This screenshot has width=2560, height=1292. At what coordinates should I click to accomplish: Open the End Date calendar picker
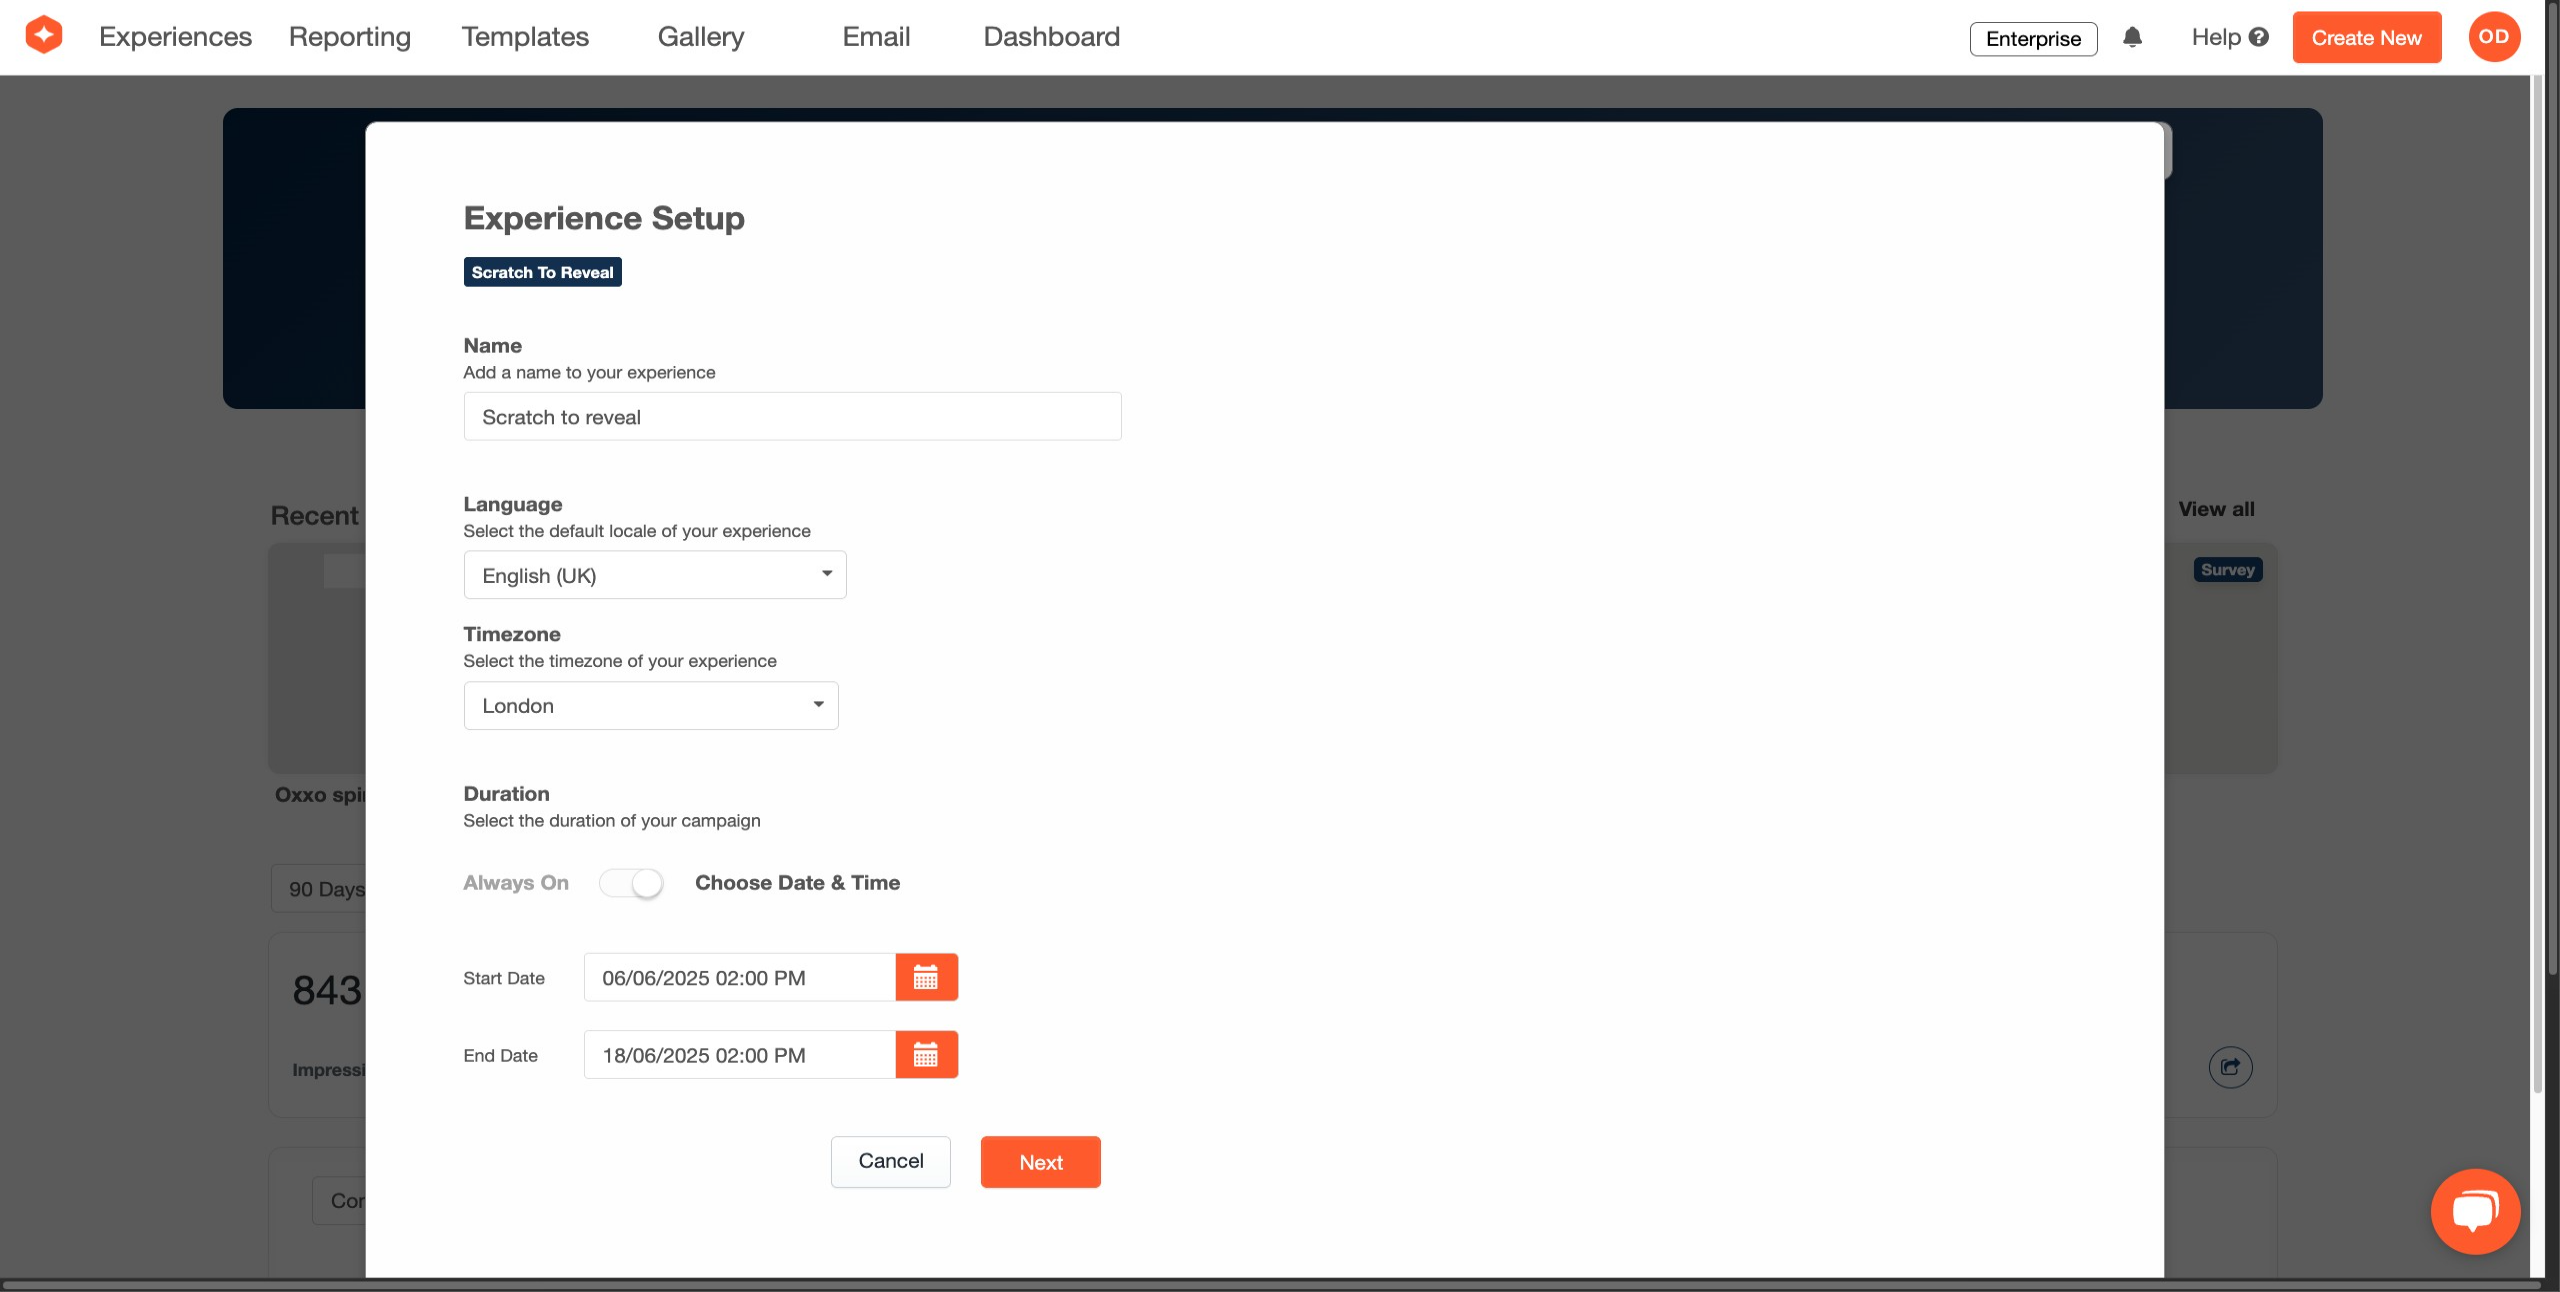point(926,1054)
